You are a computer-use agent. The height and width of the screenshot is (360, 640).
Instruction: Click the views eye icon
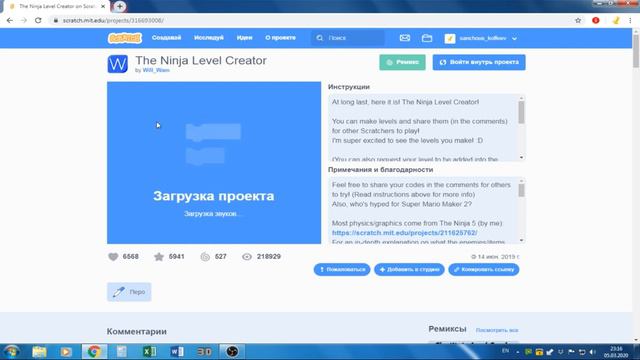click(x=247, y=257)
